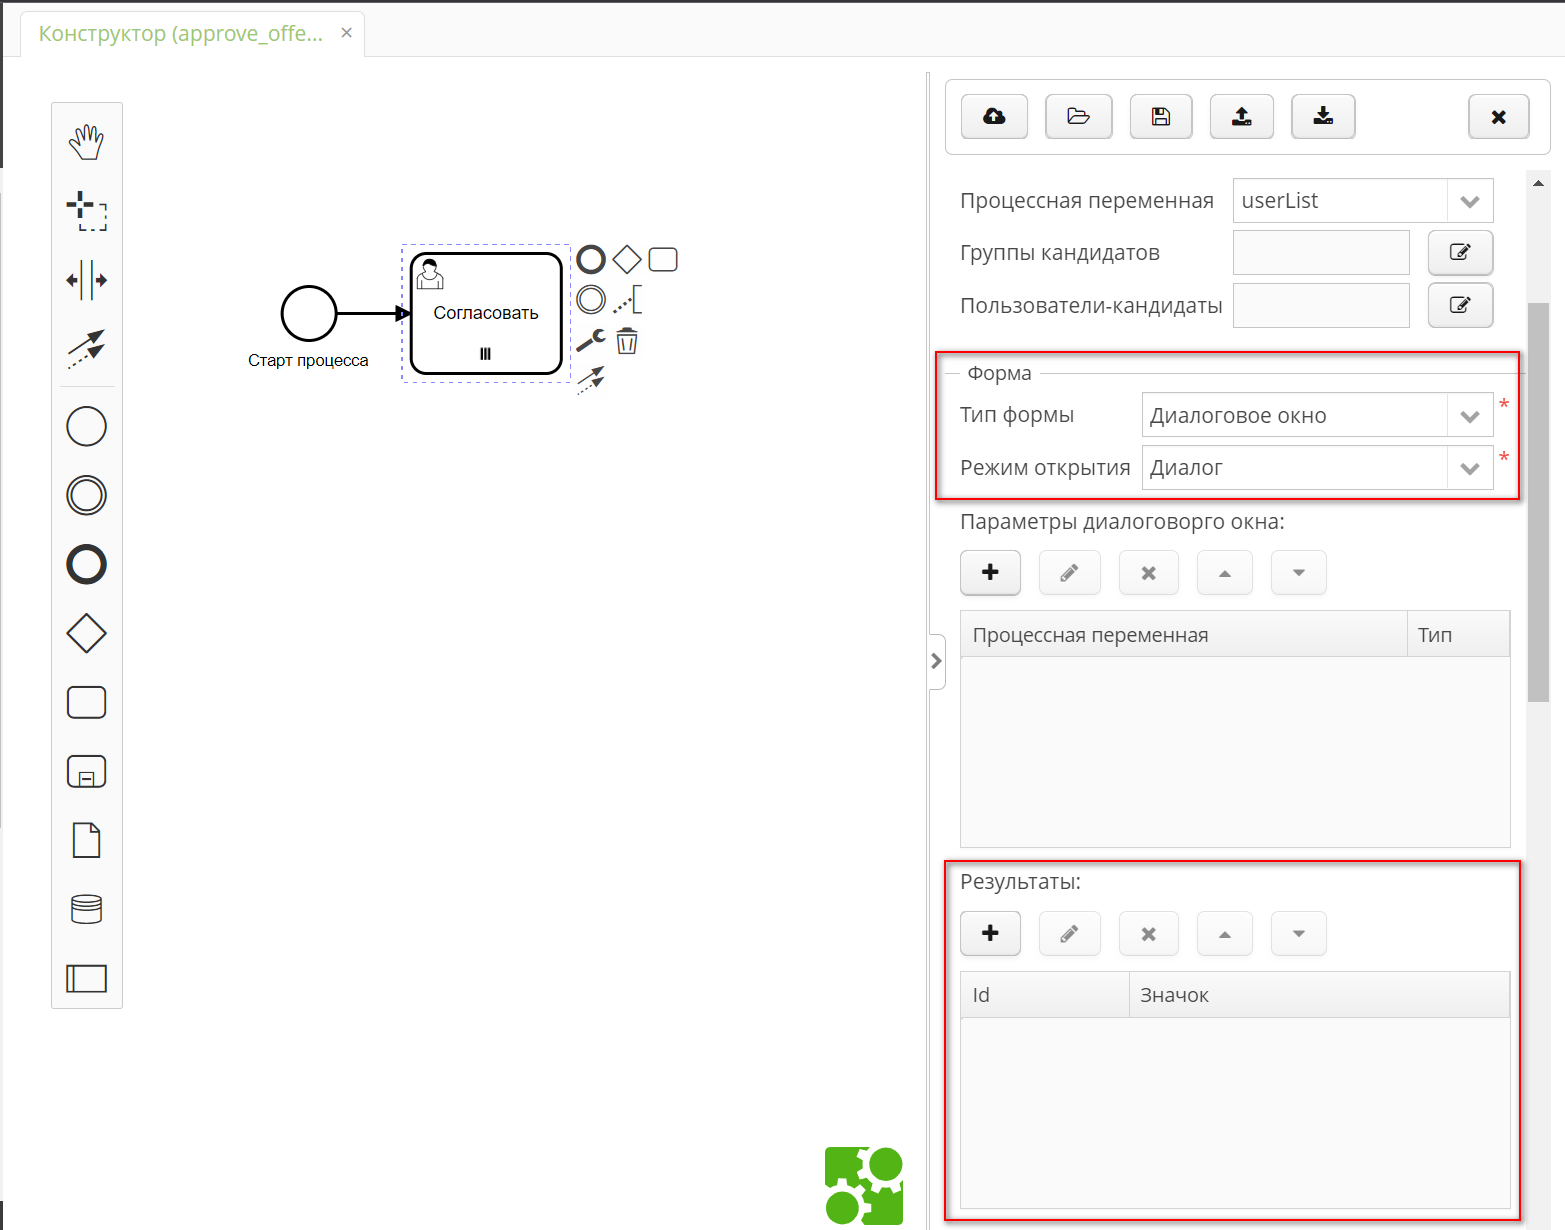Select the hand pan tool in palette
This screenshot has width=1565, height=1230.
87,141
